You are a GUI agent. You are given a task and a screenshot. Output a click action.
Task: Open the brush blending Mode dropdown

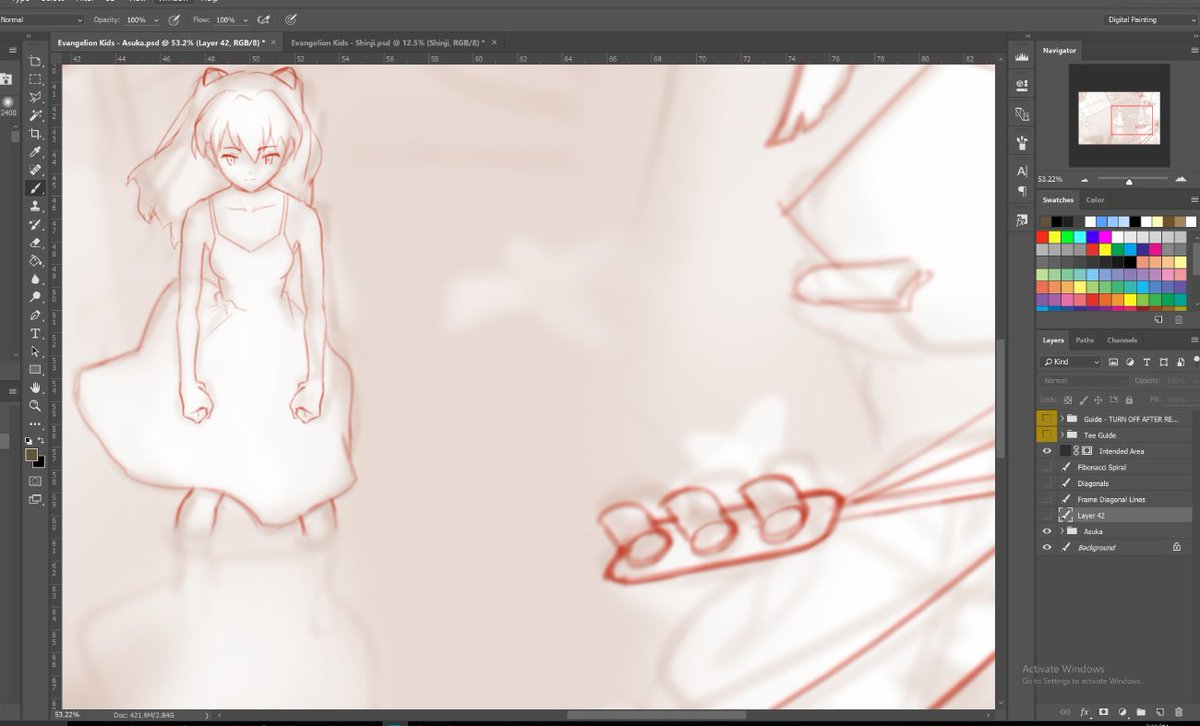point(42,19)
